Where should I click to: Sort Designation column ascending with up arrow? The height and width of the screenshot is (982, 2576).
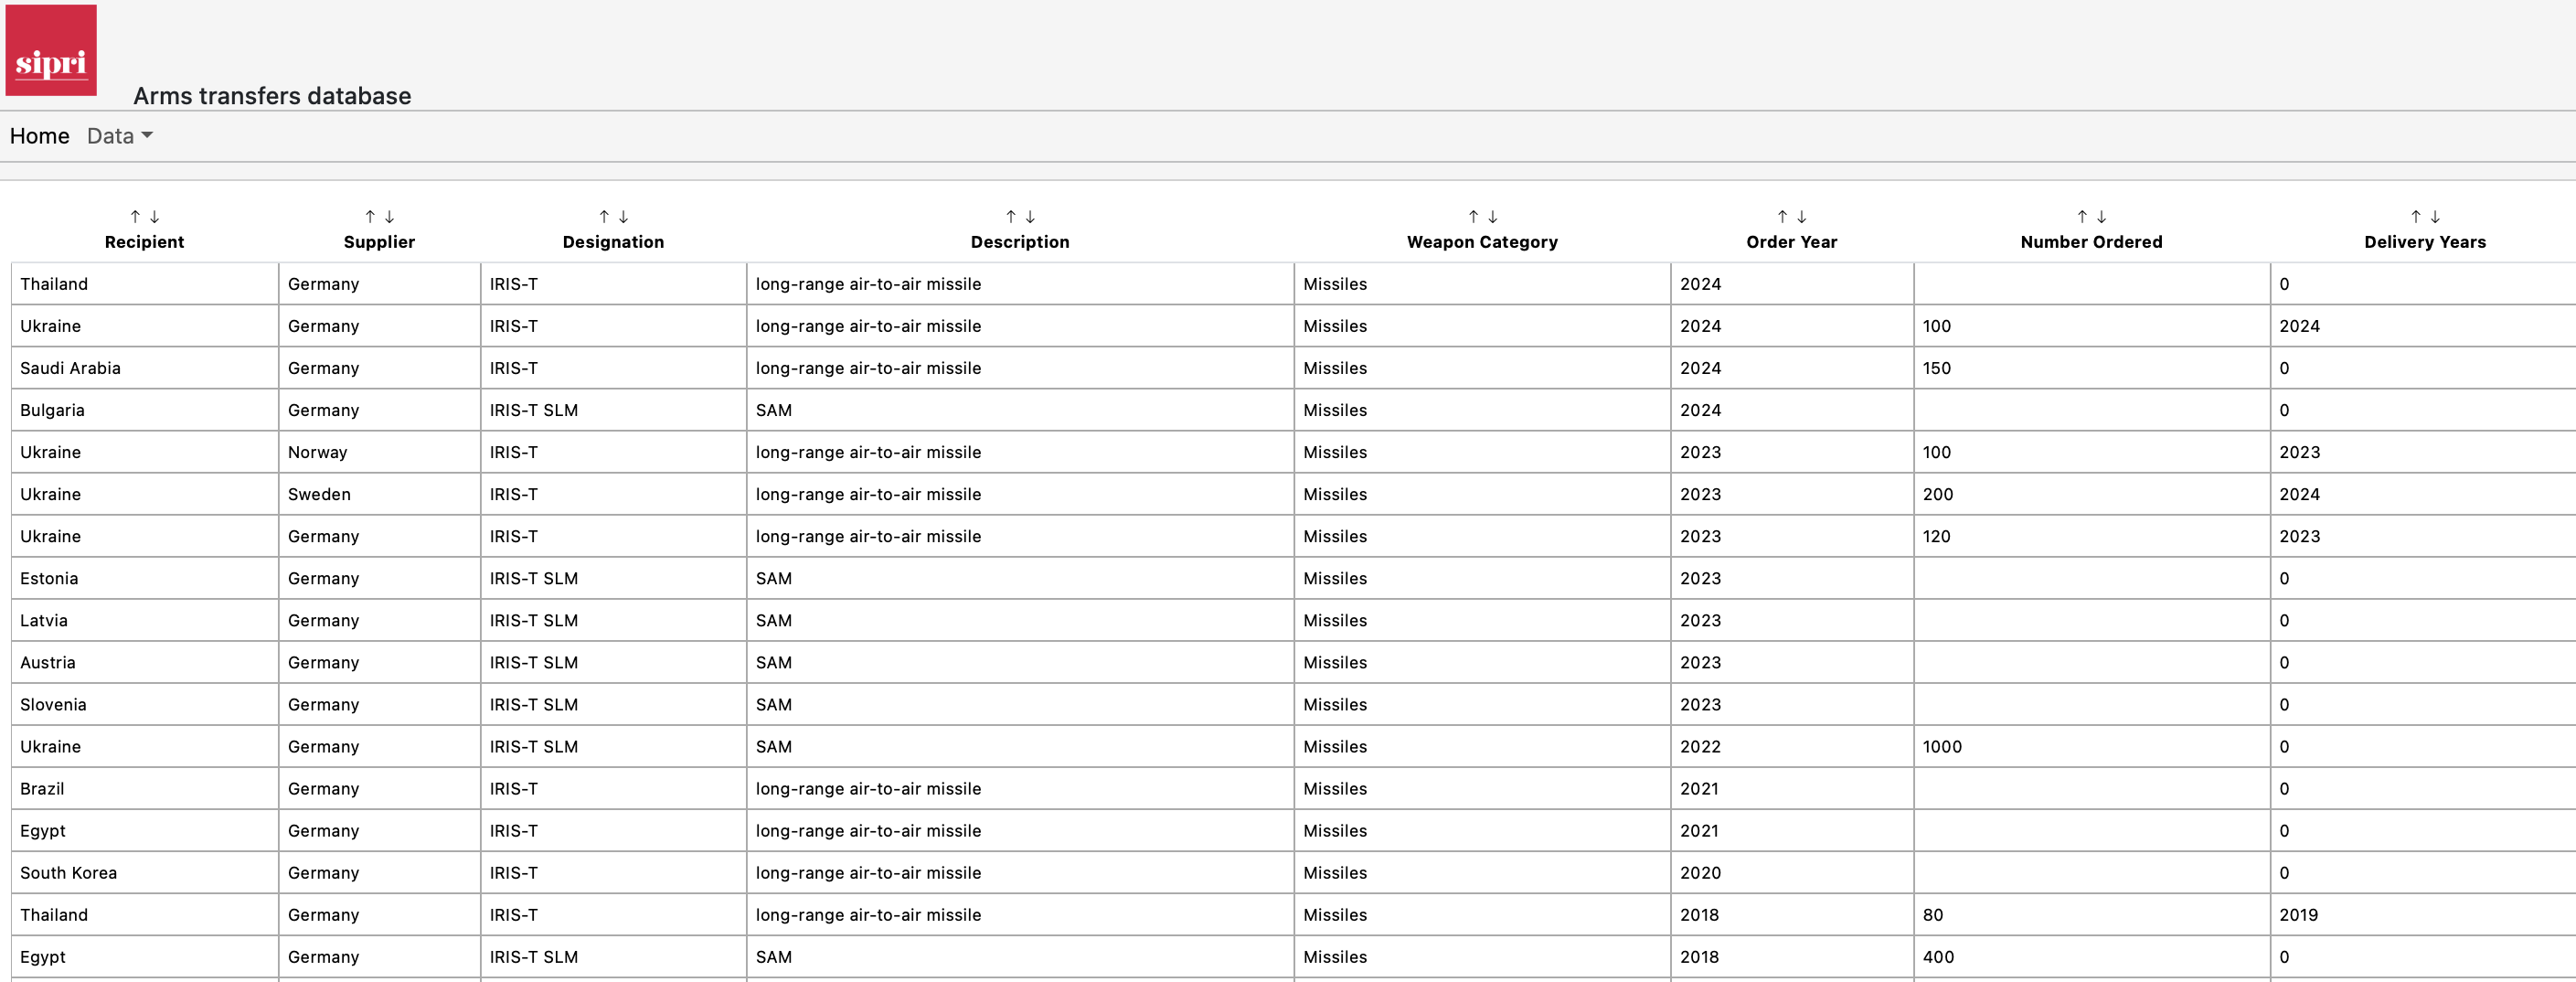pos(604,216)
